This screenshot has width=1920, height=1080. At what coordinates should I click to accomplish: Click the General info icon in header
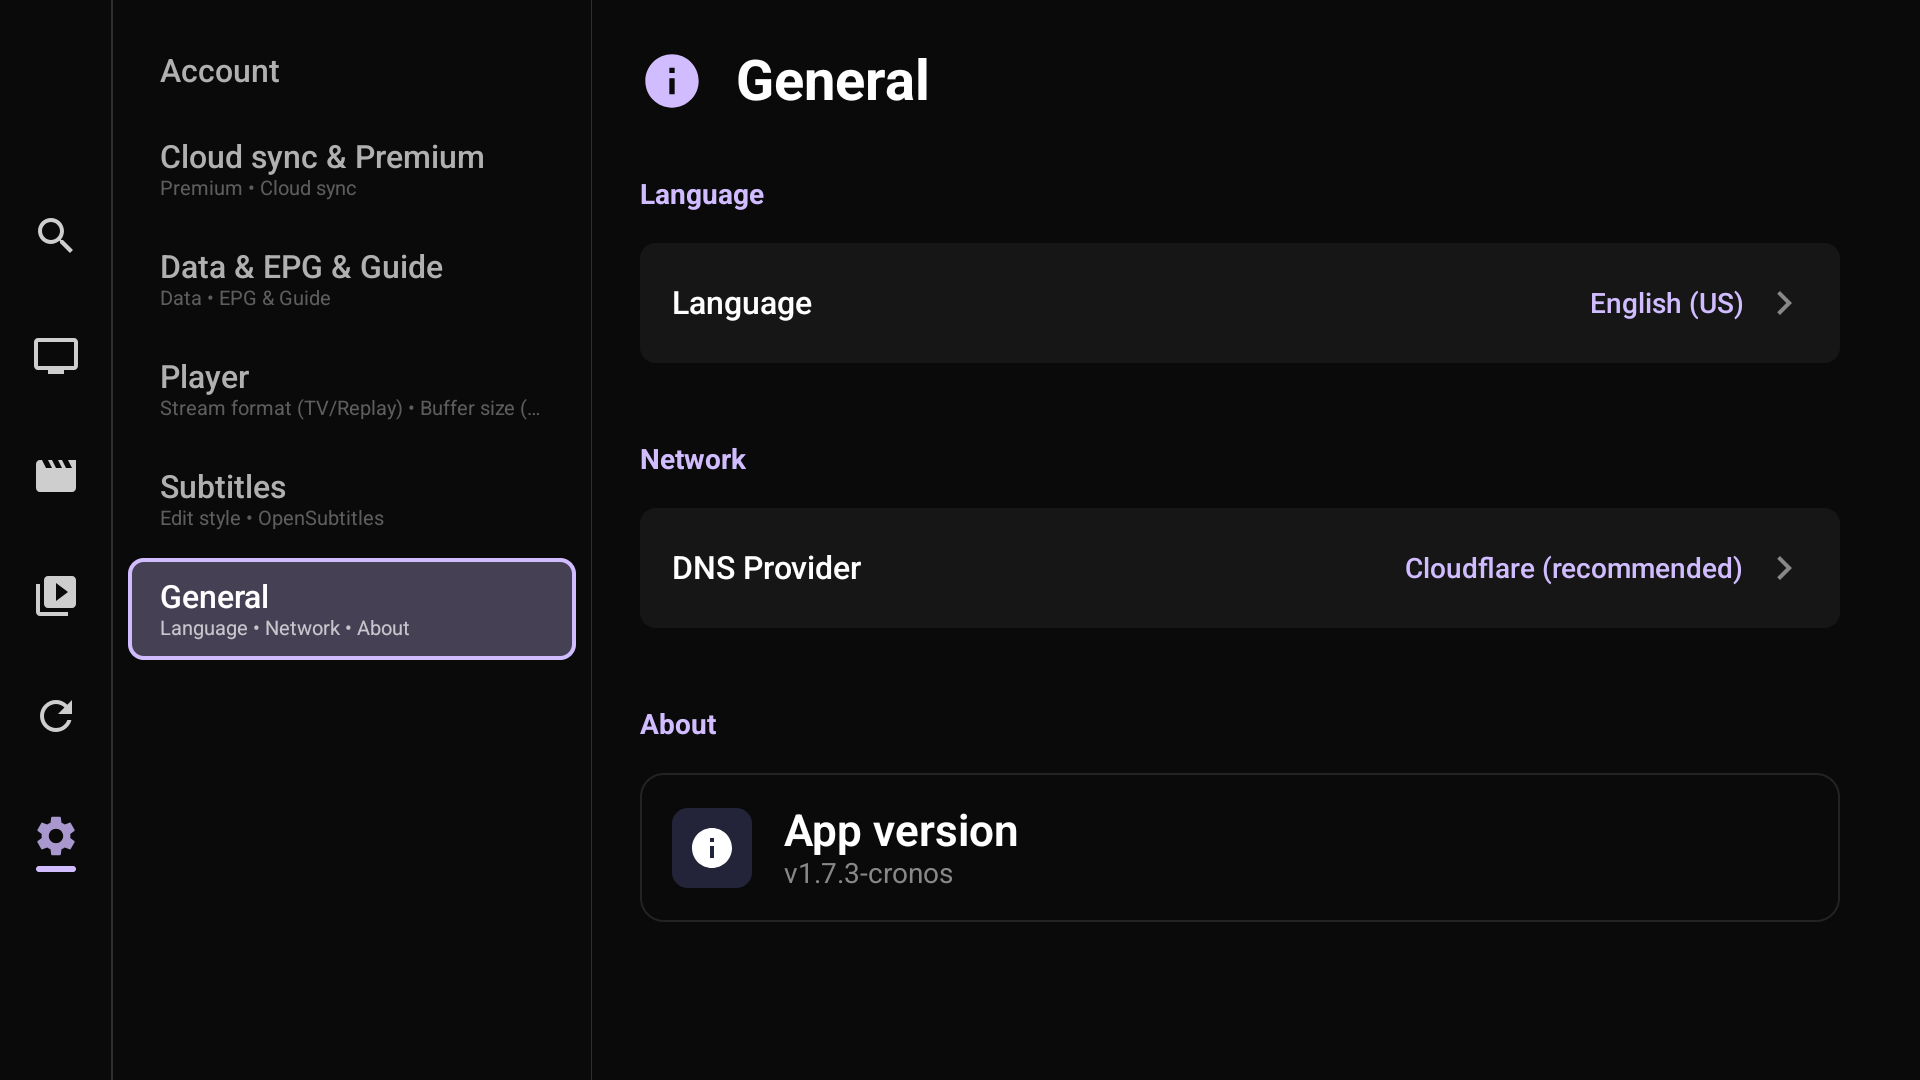click(x=671, y=80)
